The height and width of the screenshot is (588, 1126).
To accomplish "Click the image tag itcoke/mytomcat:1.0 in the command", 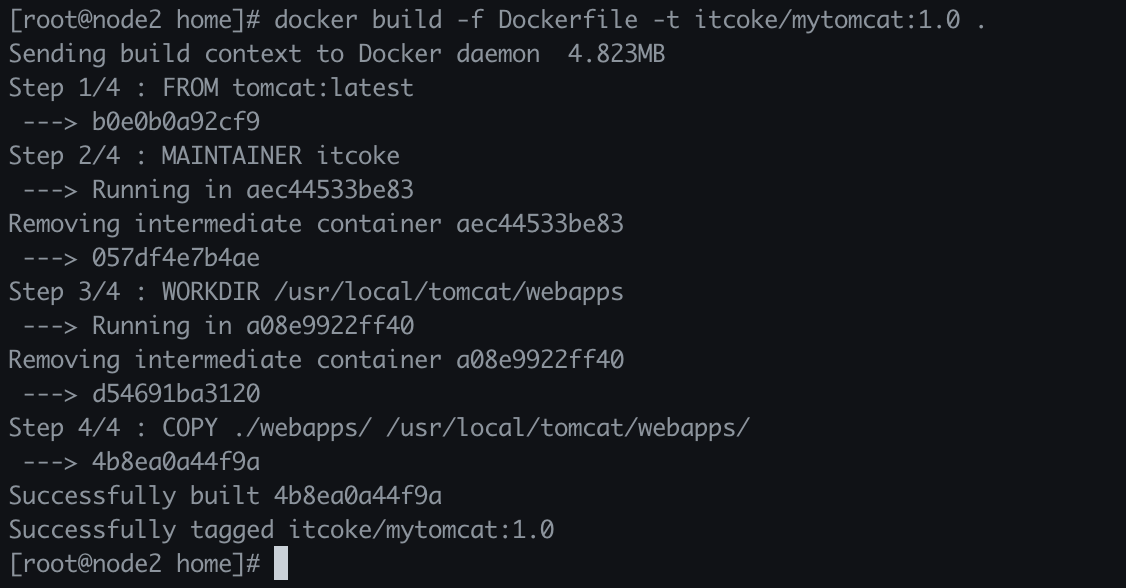I will click(827, 20).
